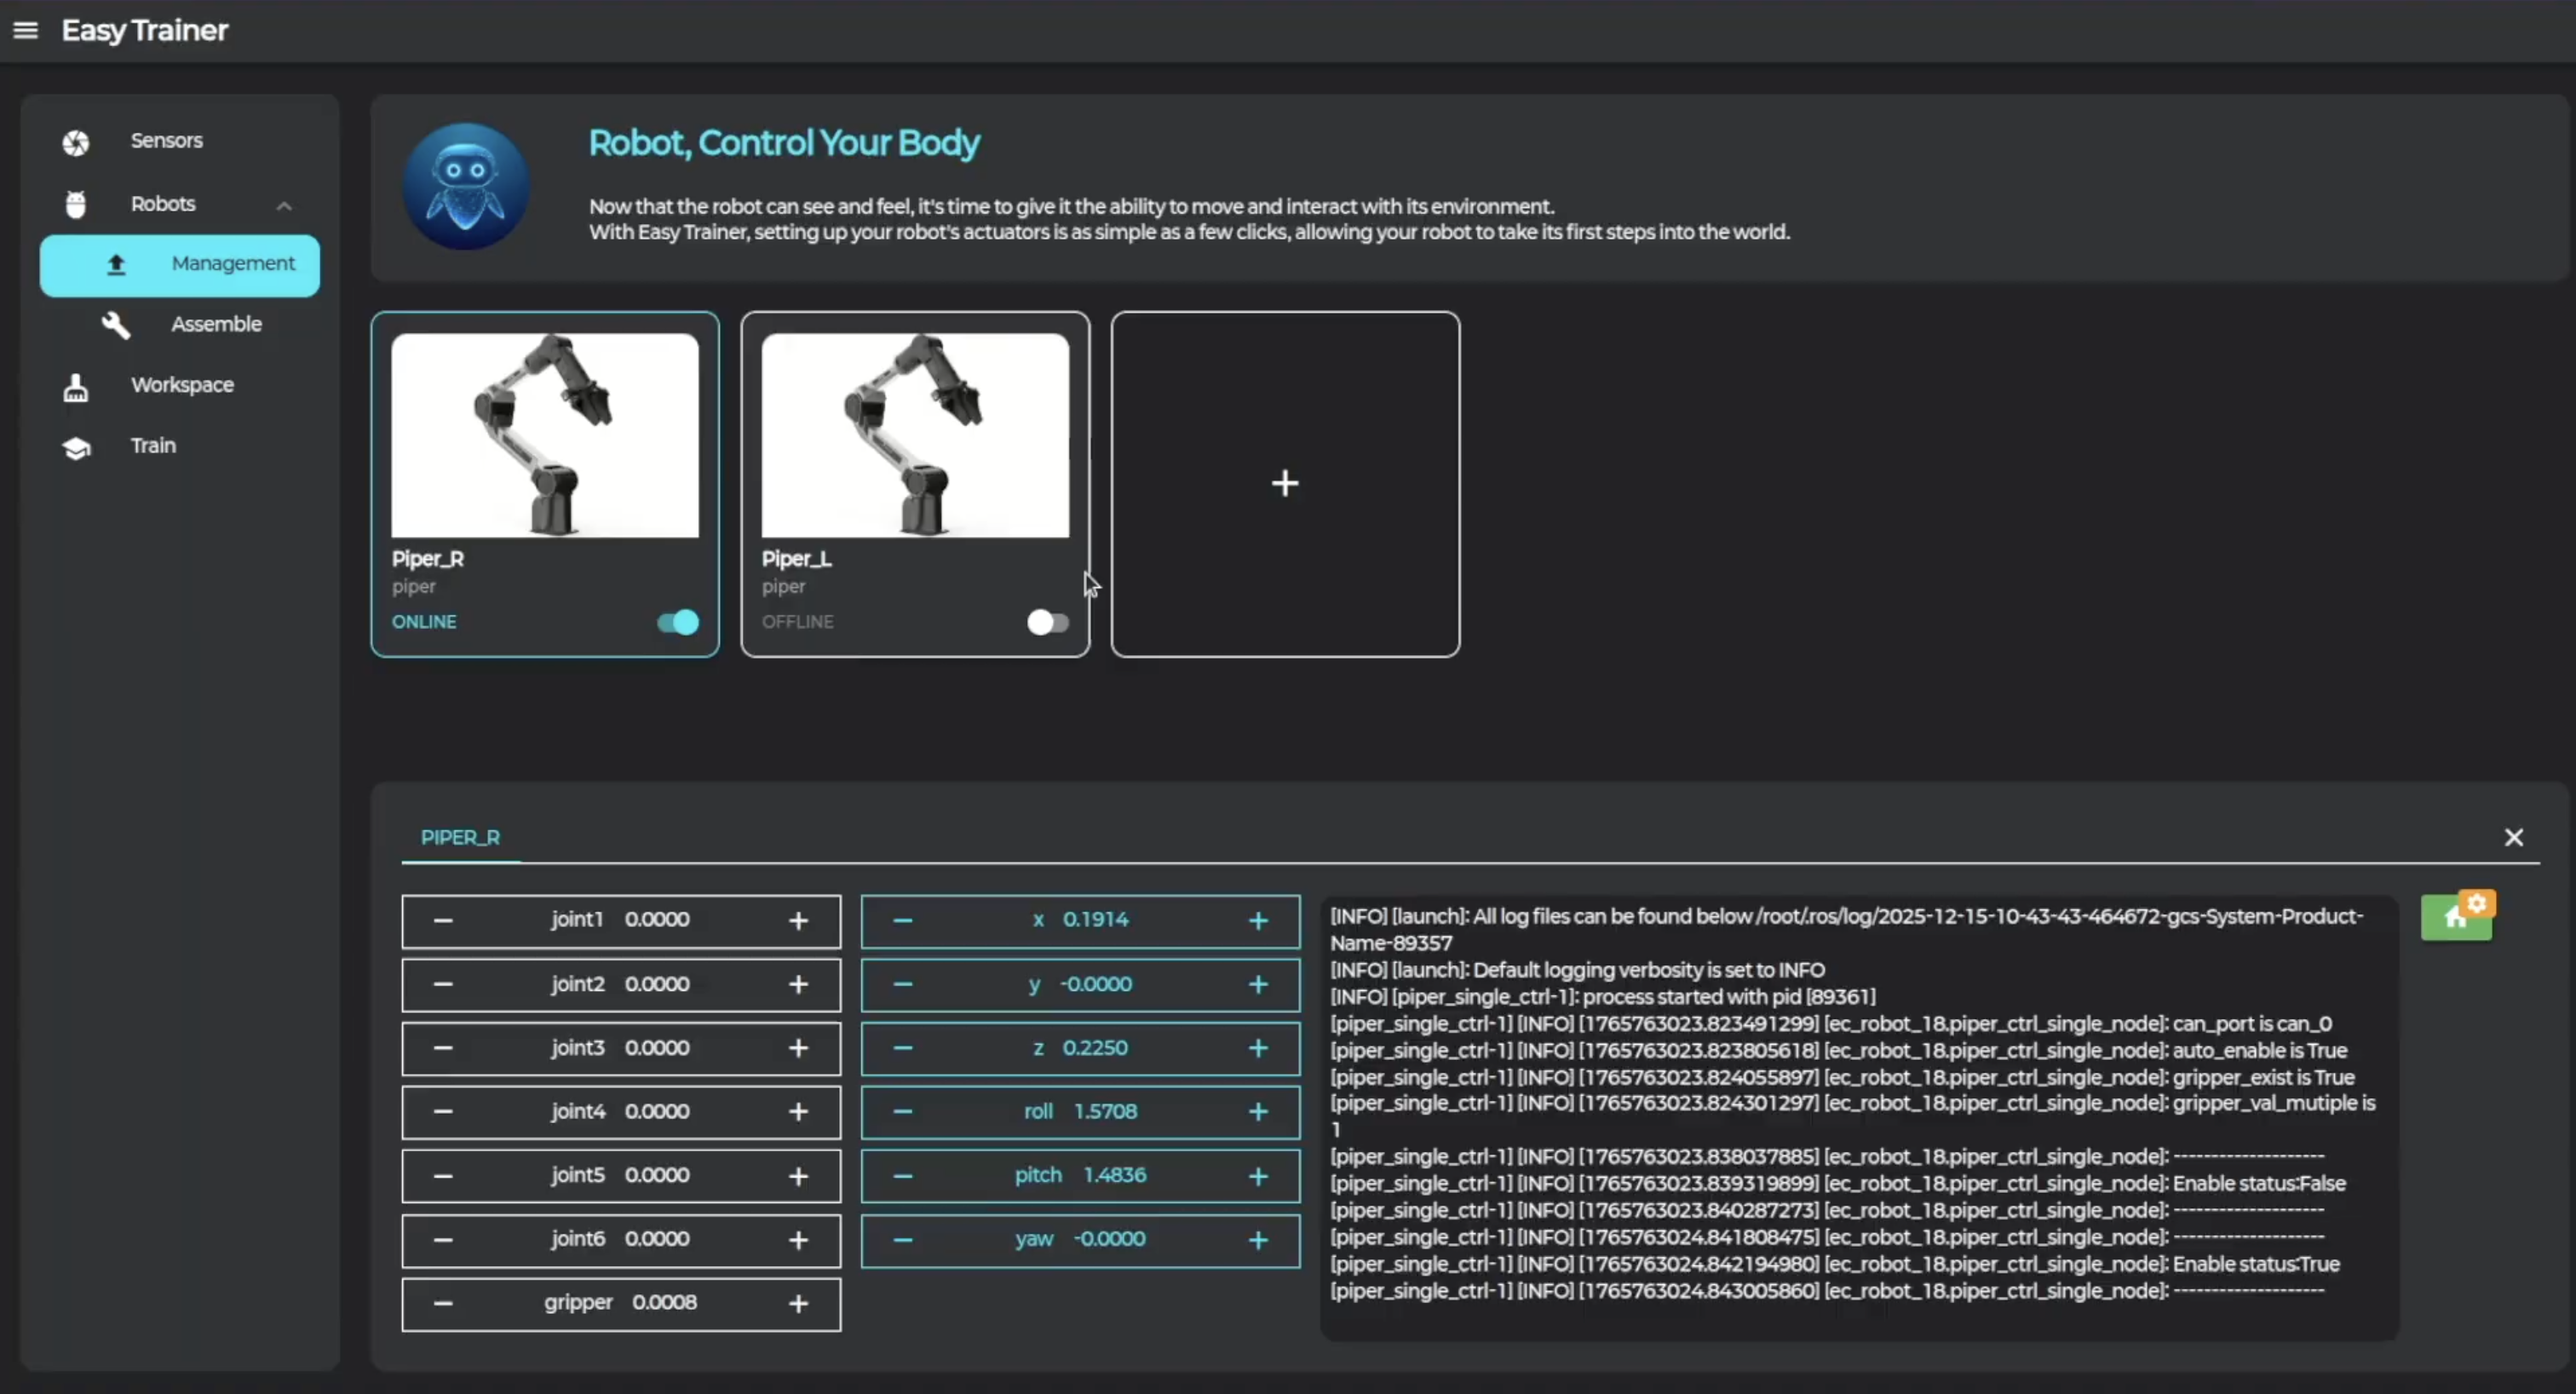The height and width of the screenshot is (1394, 2576).
Task: Click the Workspace icon in sidebar
Action: pos(76,386)
